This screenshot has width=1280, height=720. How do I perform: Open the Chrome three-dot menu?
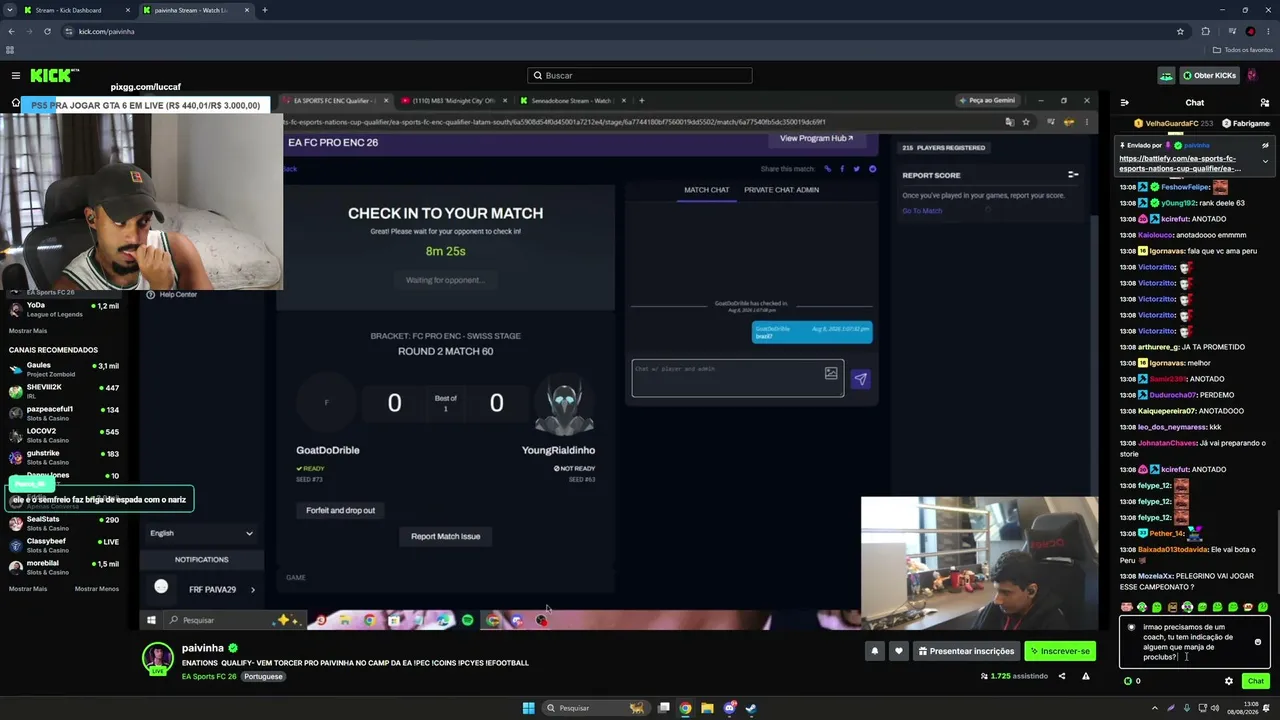click(1269, 31)
